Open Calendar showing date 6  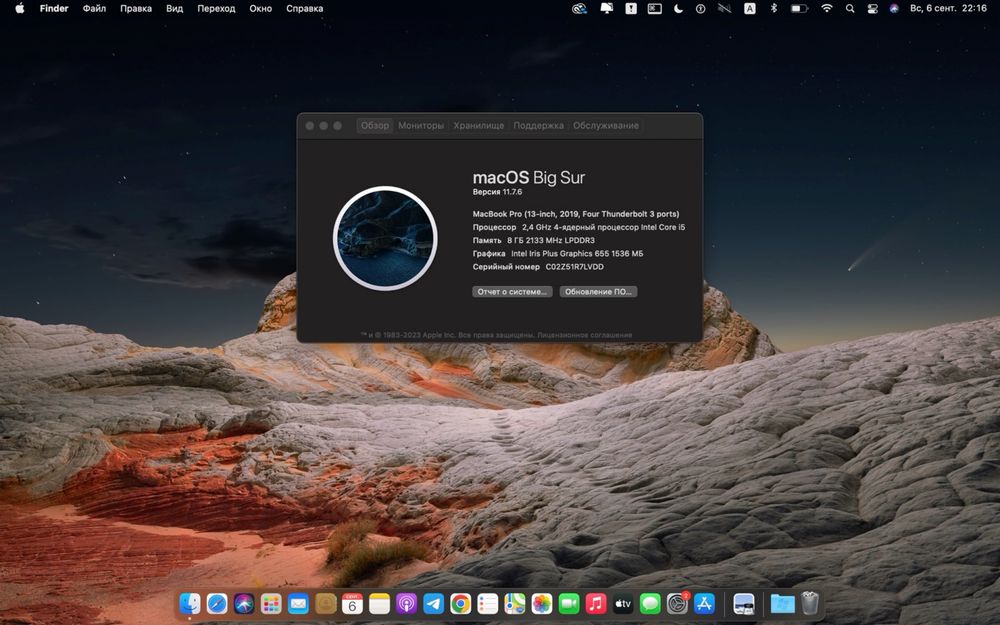(x=352, y=603)
